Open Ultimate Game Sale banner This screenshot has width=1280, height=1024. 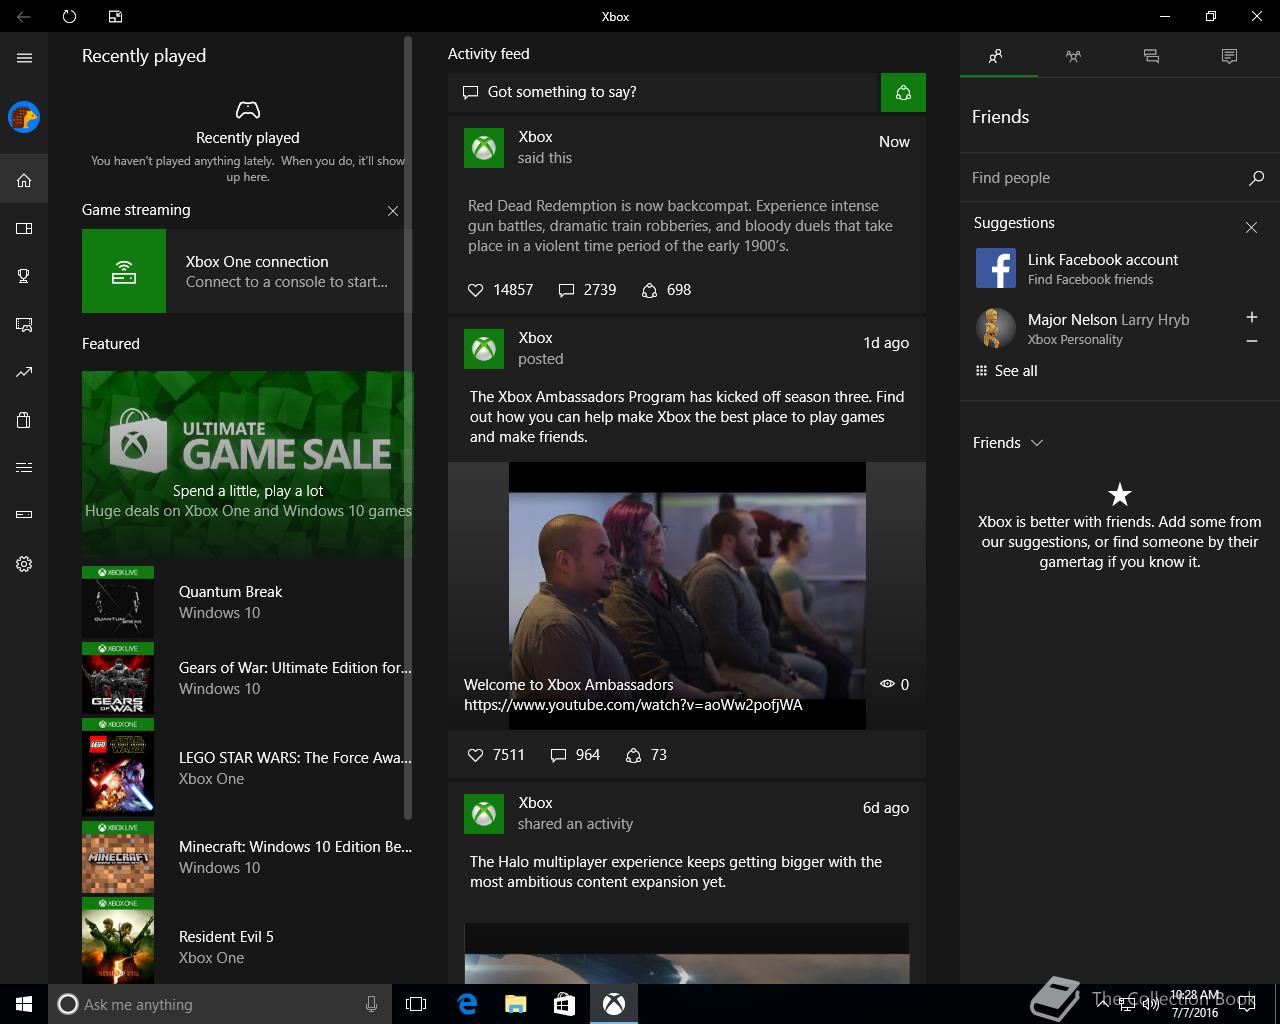pos(247,464)
